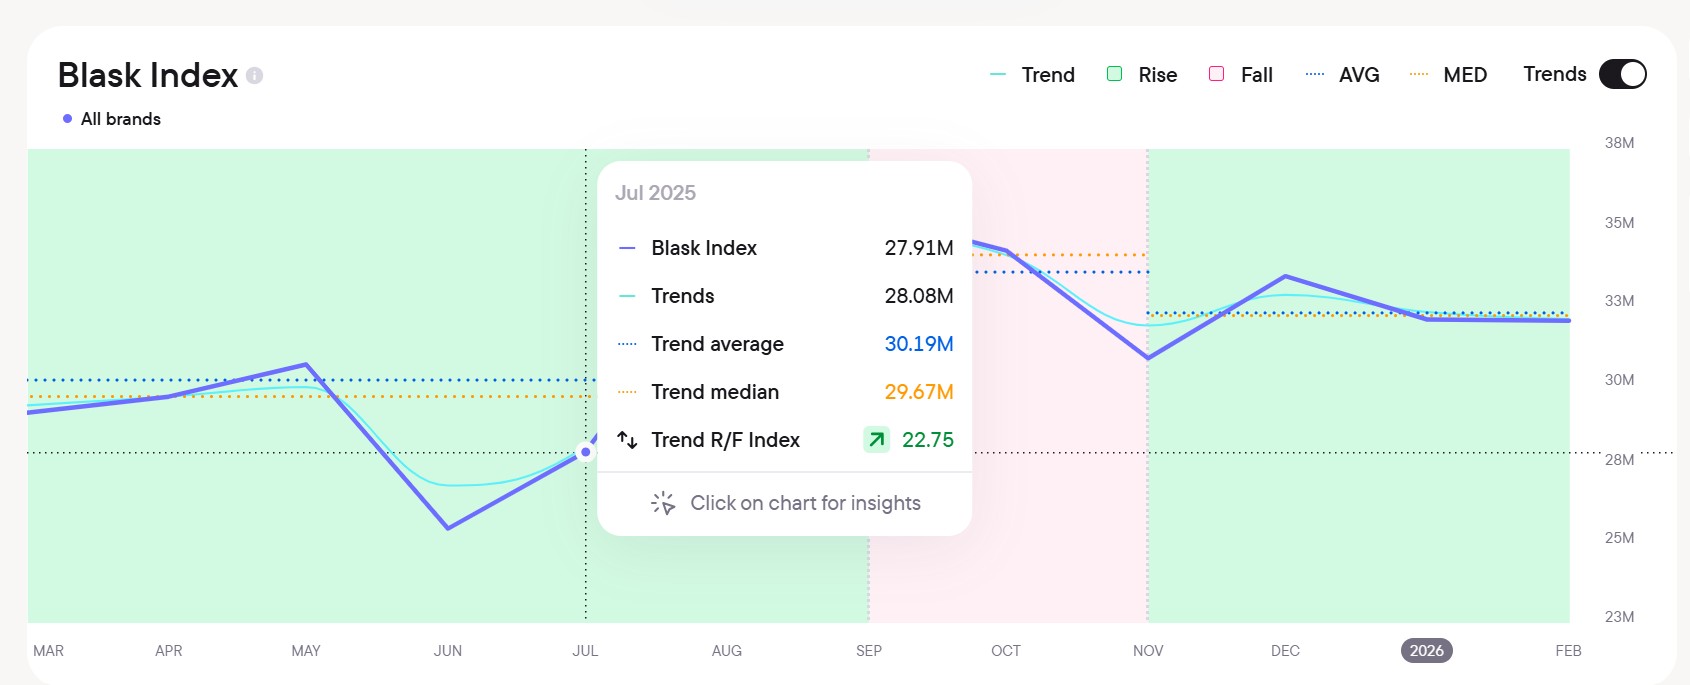
Task: Click the Trends value 28.08M
Action: (x=919, y=296)
